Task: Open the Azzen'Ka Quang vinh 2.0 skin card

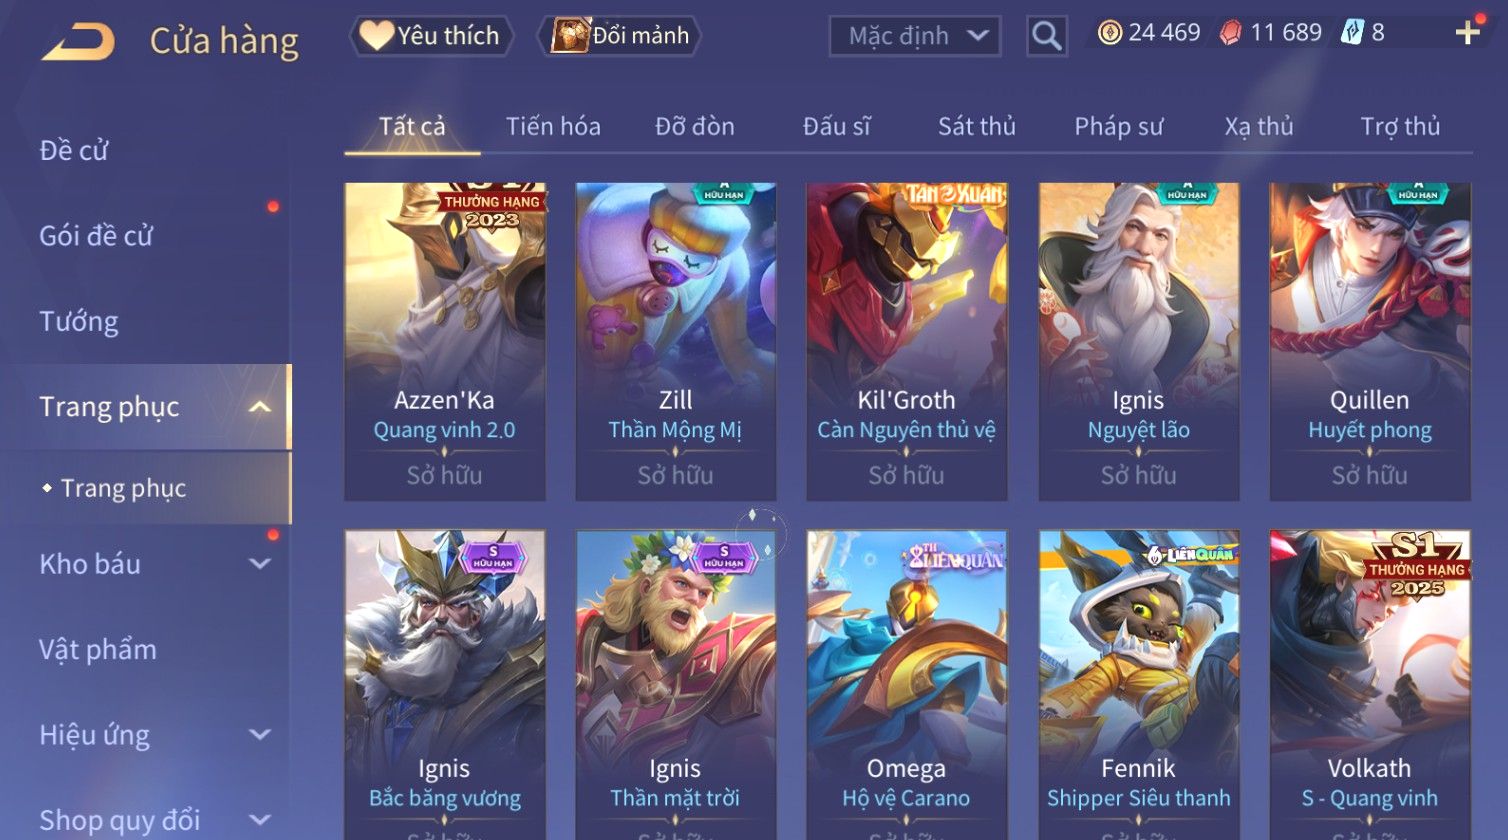Action: pyautogui.click(x=445, y=342)
